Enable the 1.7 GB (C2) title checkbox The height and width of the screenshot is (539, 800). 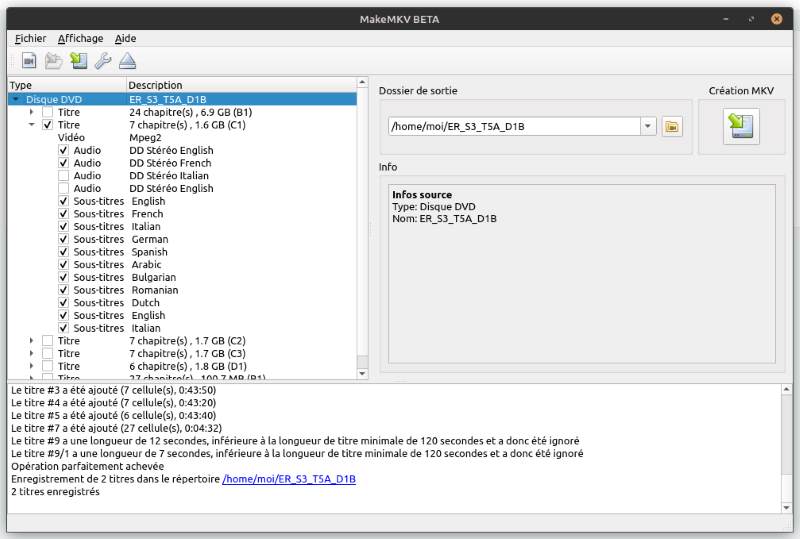(x=47, y=341)
